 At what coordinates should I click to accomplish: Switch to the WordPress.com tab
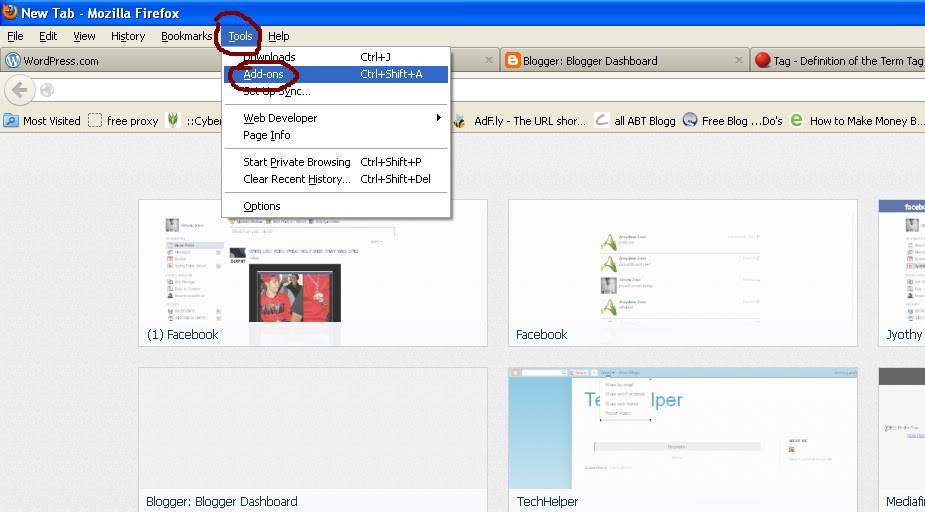[112, 60]
